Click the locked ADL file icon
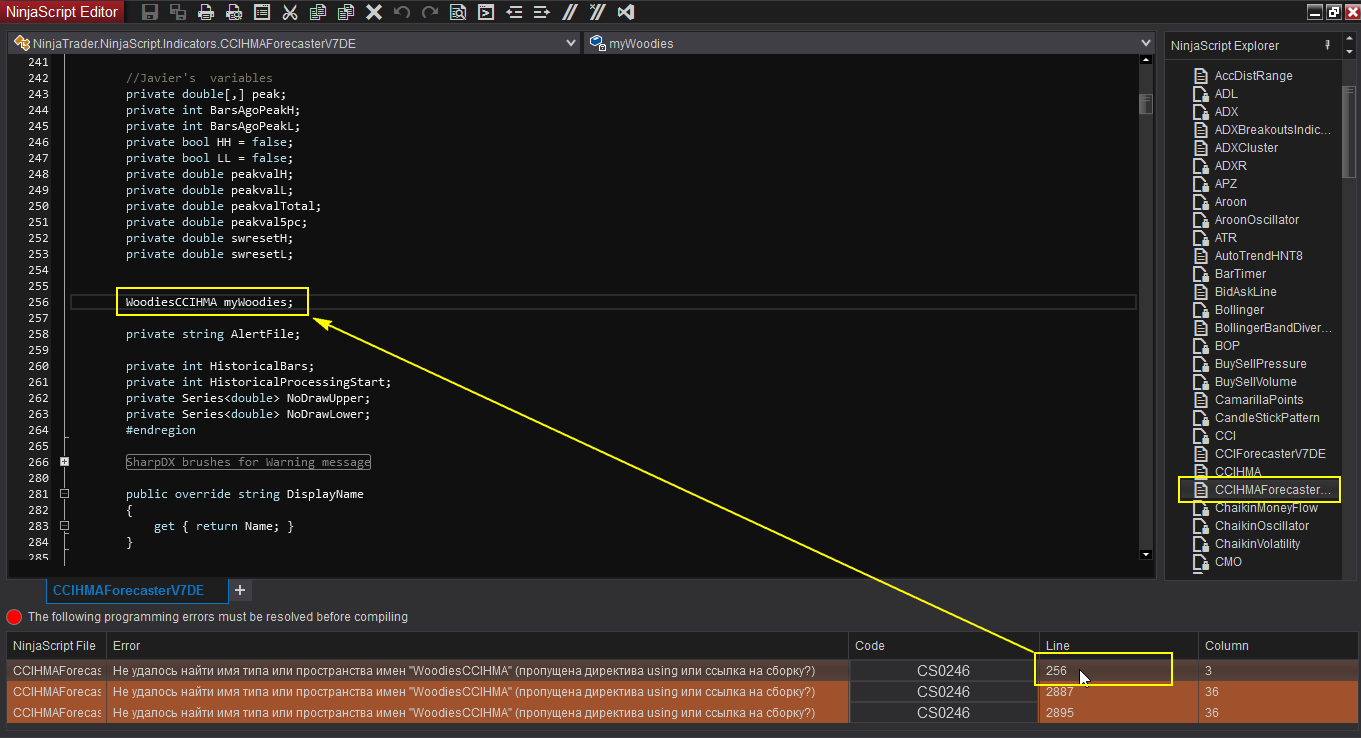 point(1201,94)
